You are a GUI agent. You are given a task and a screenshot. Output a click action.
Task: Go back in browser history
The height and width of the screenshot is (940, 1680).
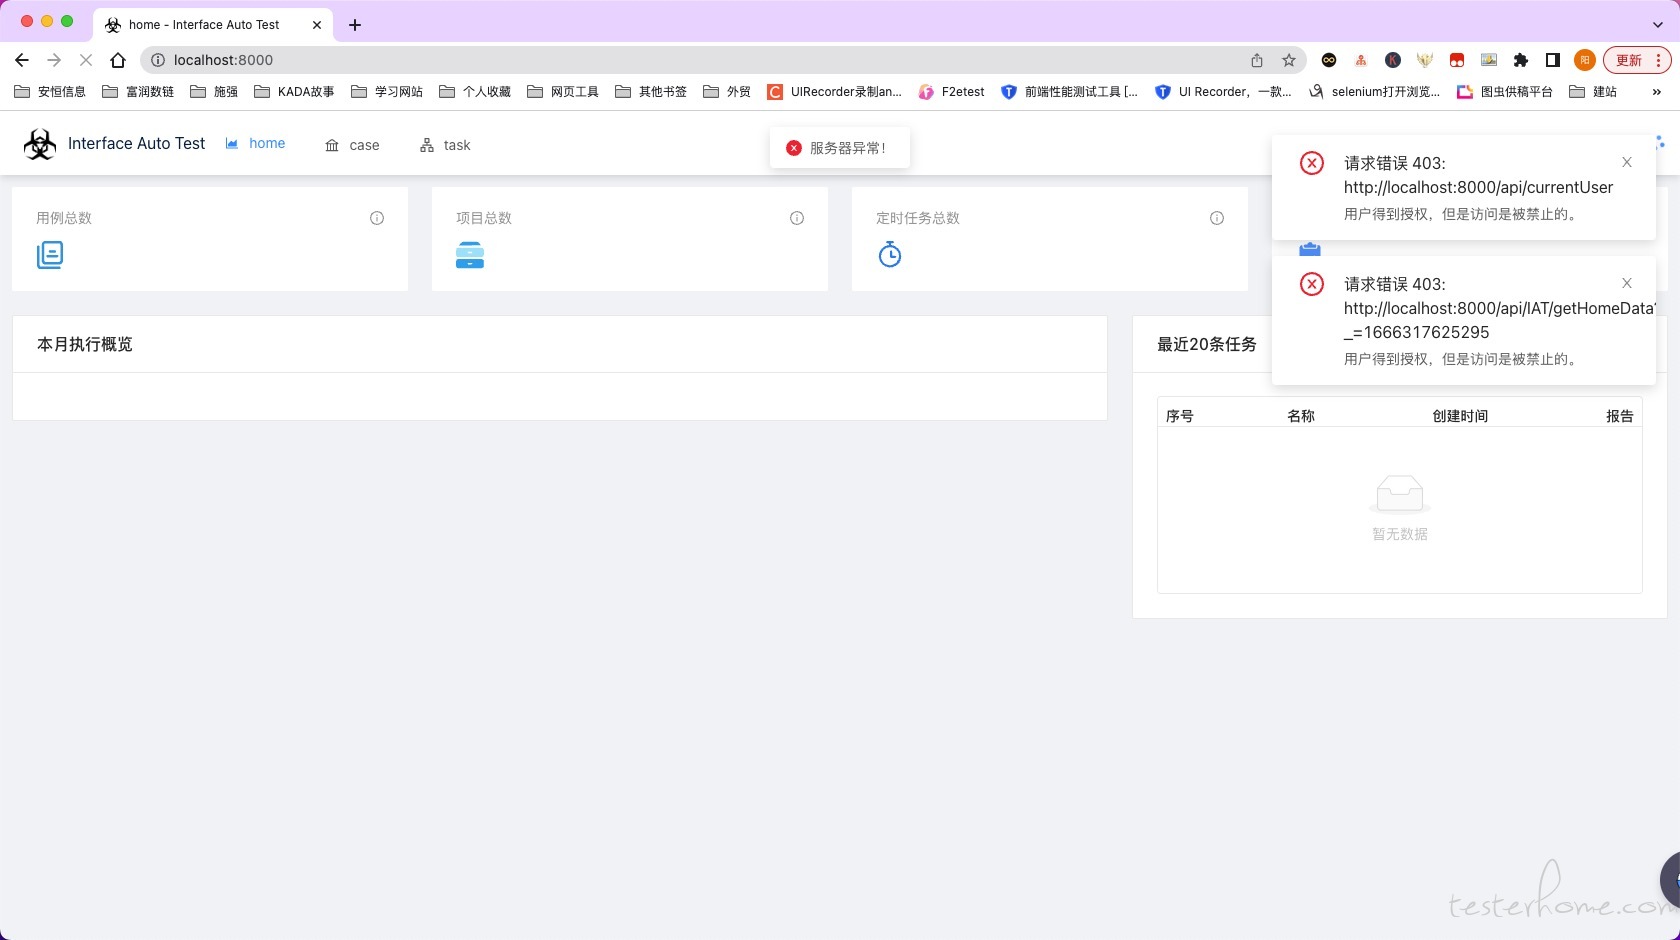[22, 60]
